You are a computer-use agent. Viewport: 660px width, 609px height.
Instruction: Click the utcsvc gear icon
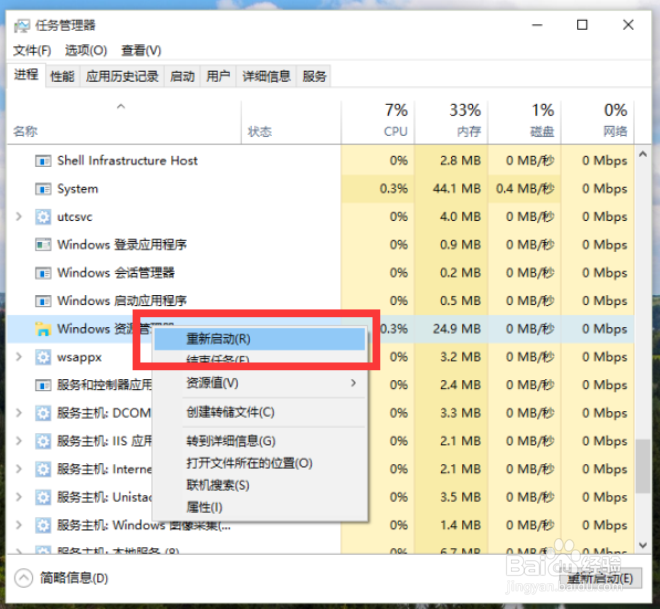pyautogui.click(x=43, y=217)
